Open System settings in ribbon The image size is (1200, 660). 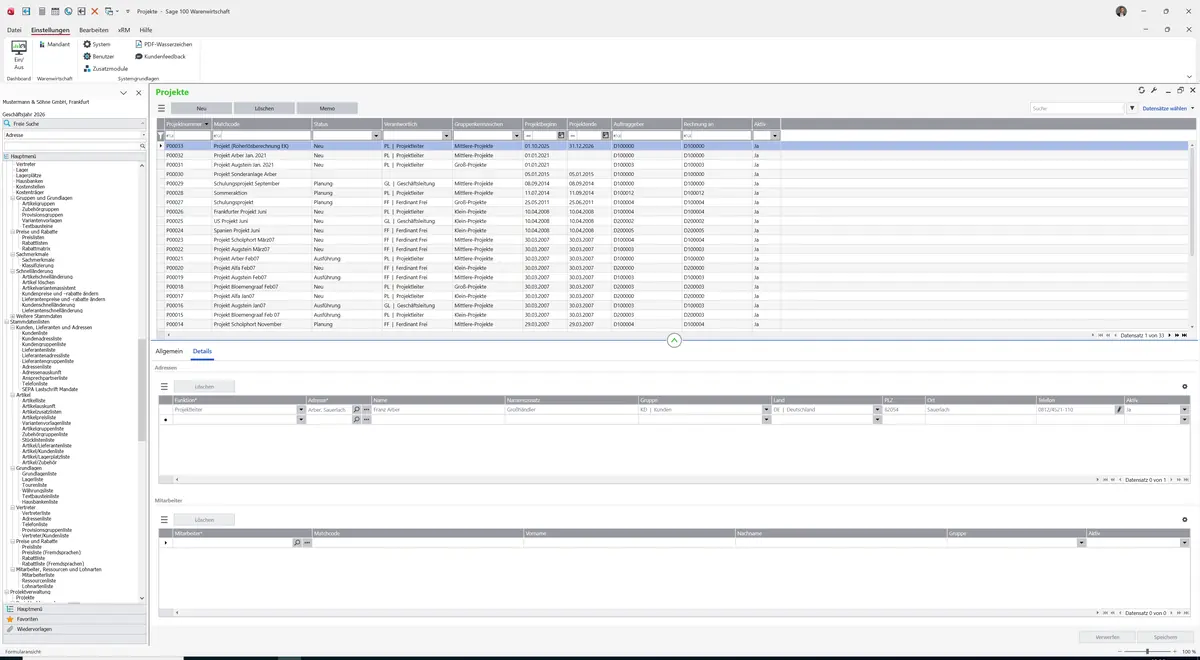pyautogui.click(x=97, y=44)
